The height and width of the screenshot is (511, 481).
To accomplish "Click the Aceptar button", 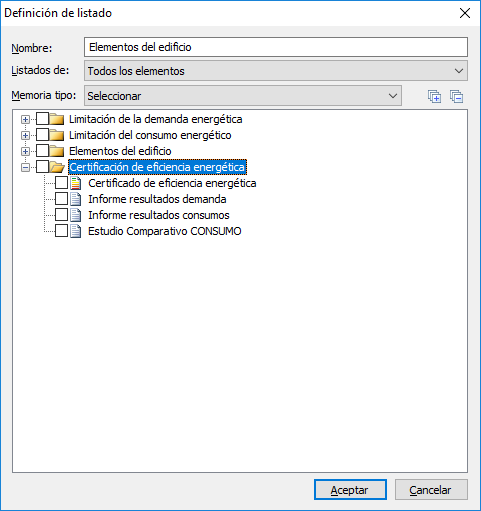I will 350,490.
